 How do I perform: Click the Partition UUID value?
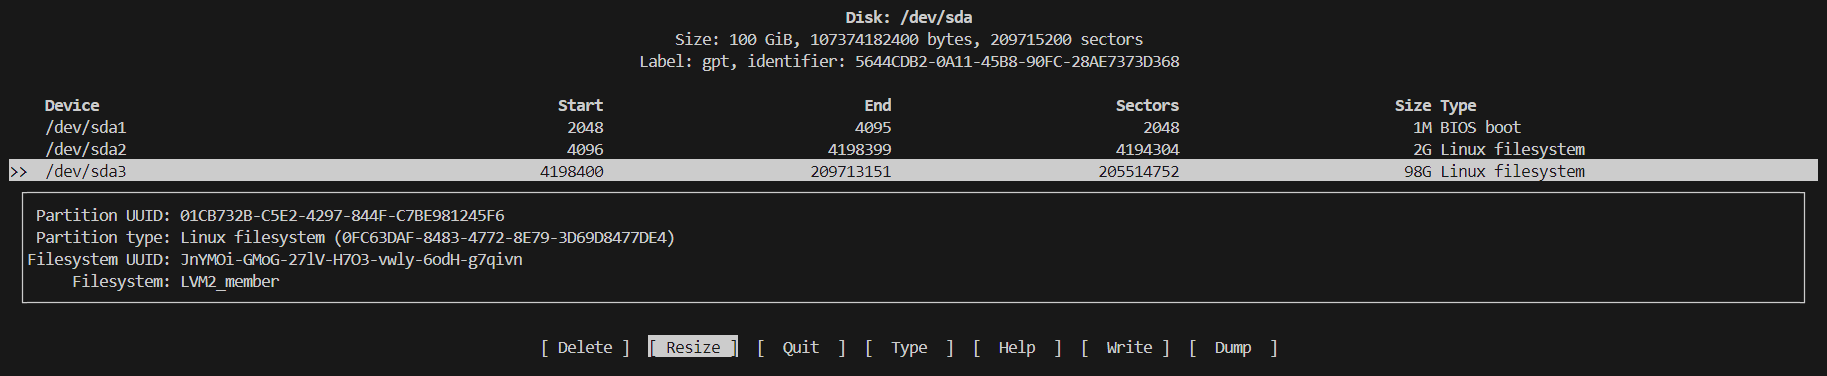[342, 215]
